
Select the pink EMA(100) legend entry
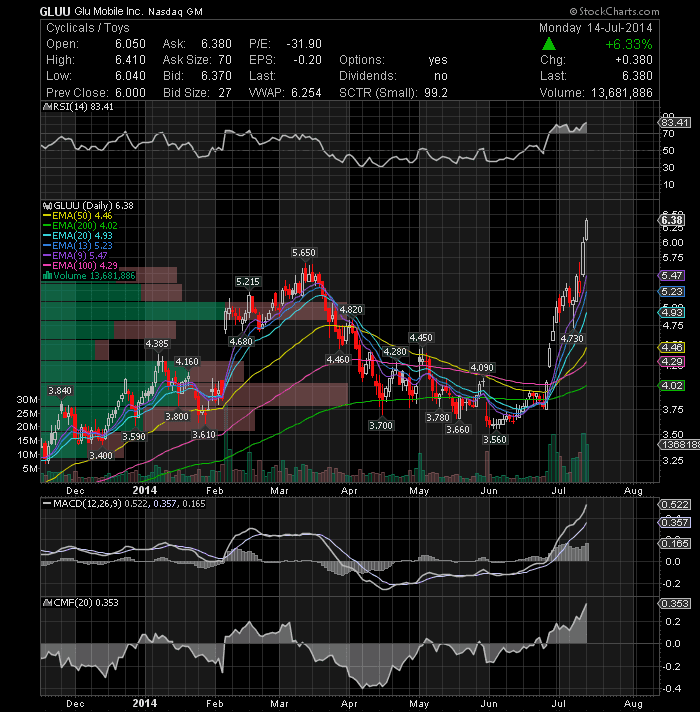(x=80, y=266)
